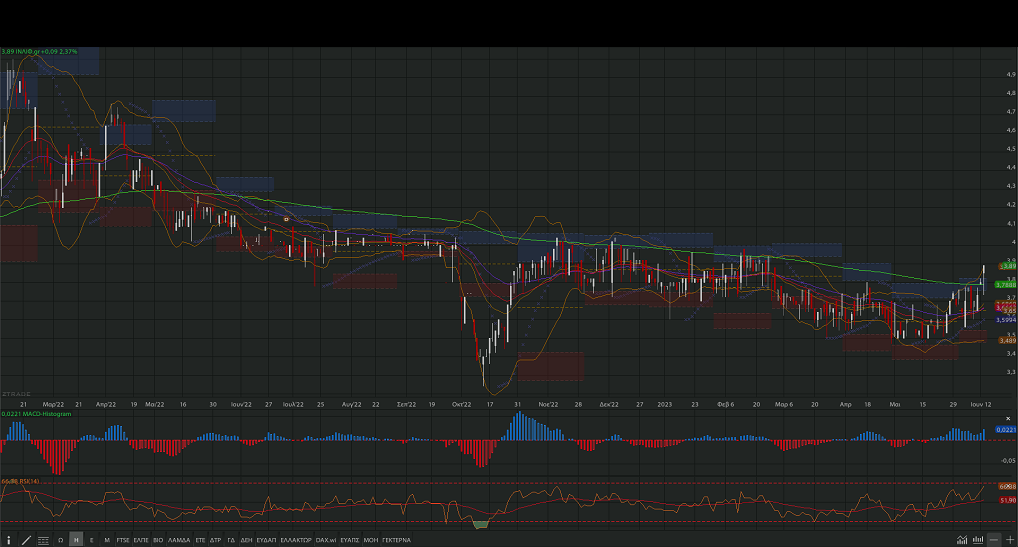Click the 51,90 RSI average value tag
Image resolution: width=1018 pixels, height=547 pixels.
coord(1008,500)
